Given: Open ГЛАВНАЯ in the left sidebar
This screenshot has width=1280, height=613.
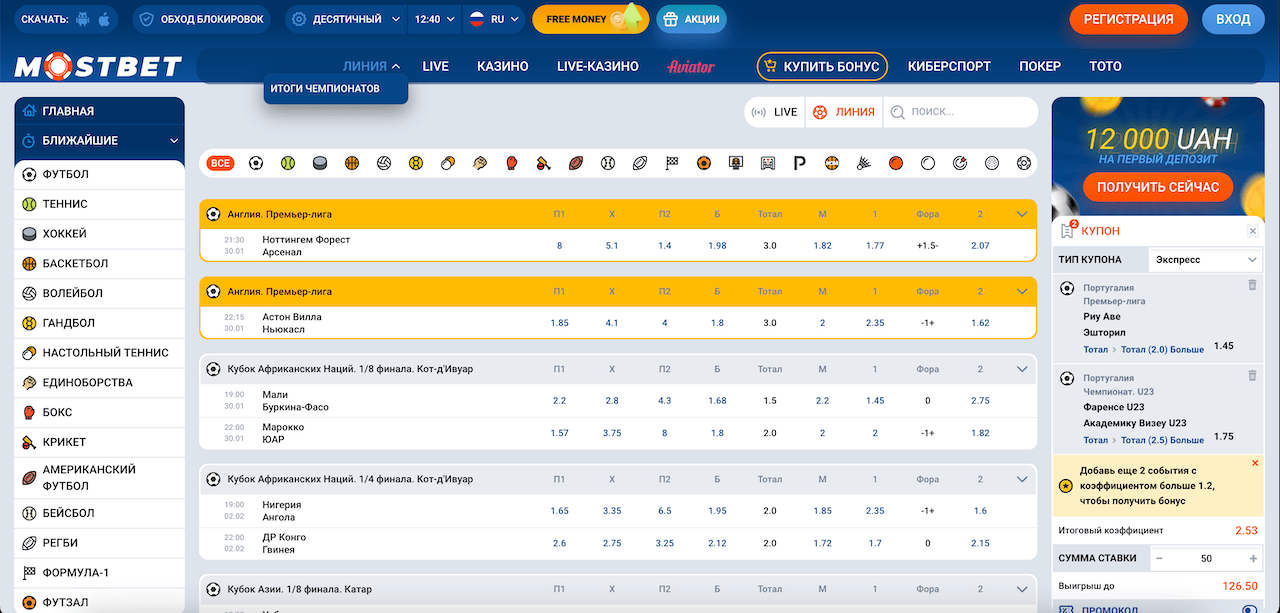Looking at the screenshot, I should [99, 111].
